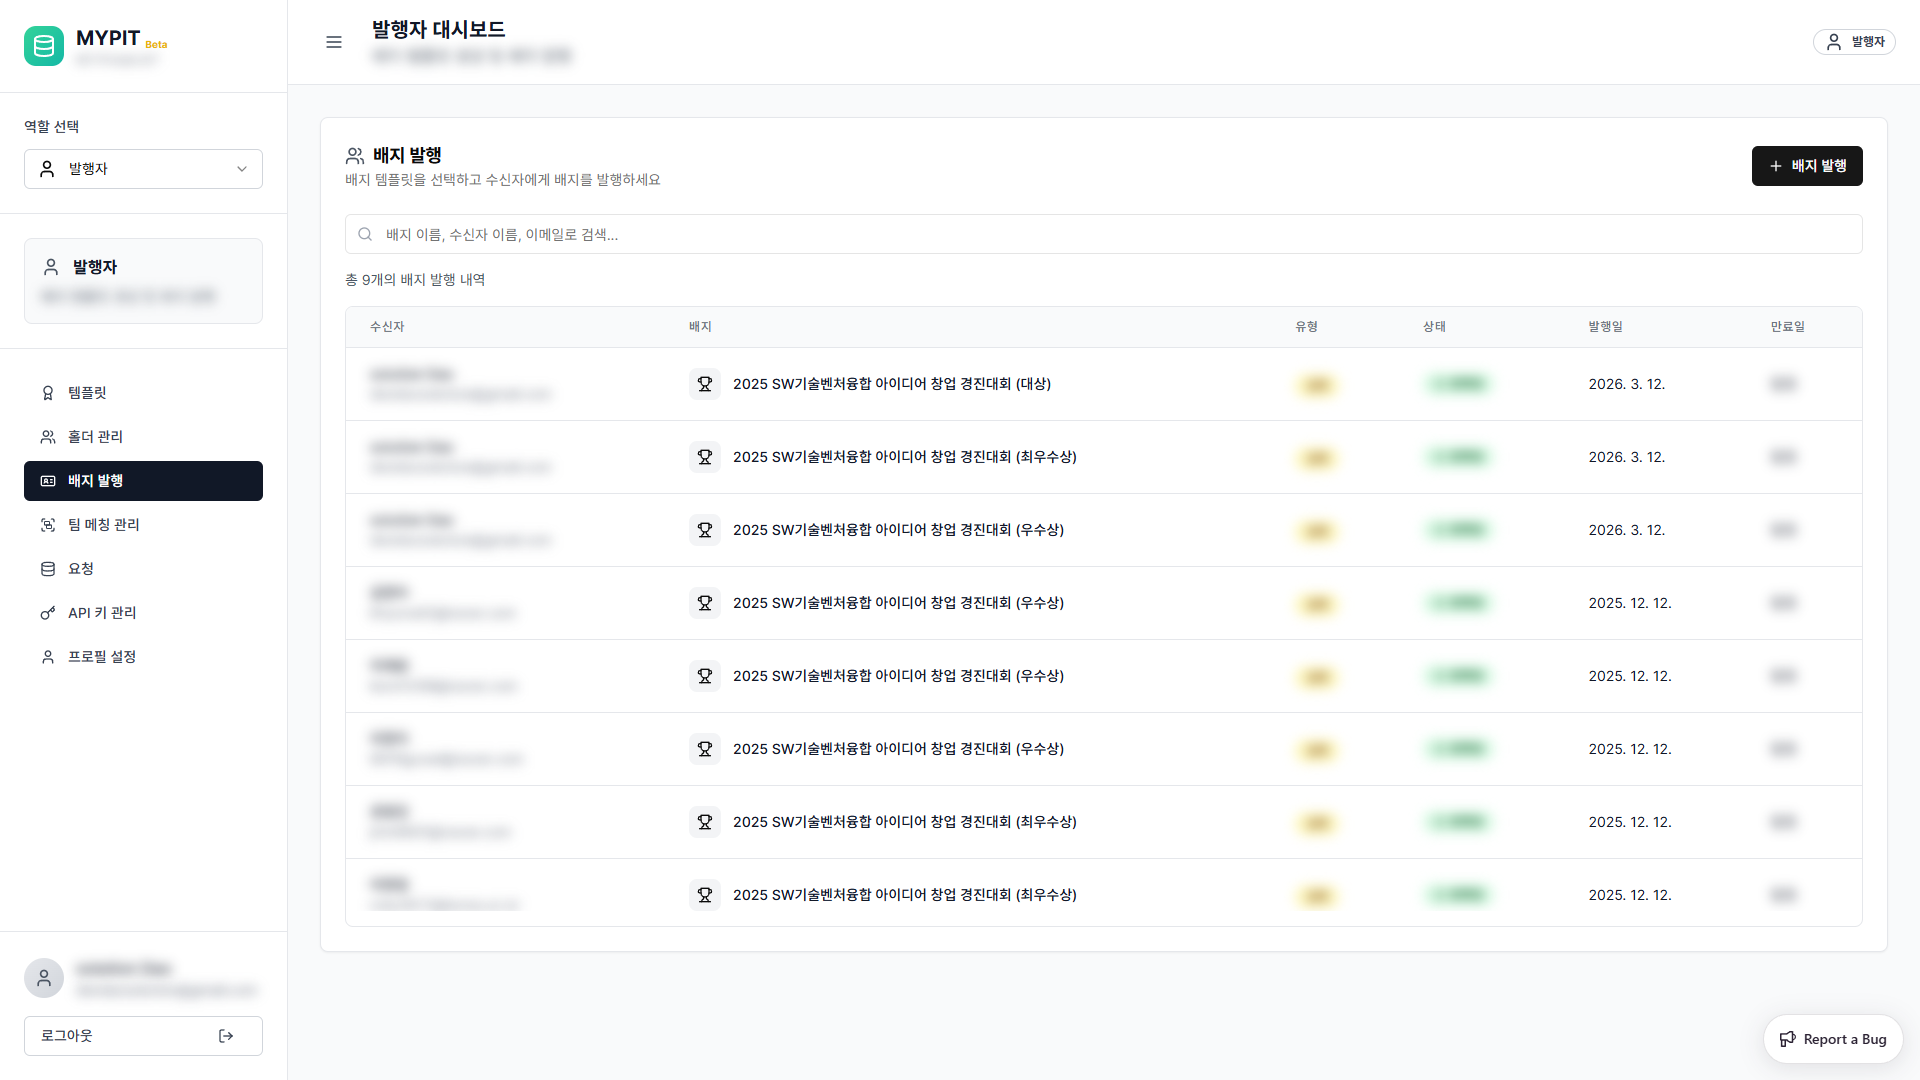The width and height of the screenshot is (1920, 1080).
Task: Go to 홀더 관리 in sidebar
Action: (x=95, y=437)
